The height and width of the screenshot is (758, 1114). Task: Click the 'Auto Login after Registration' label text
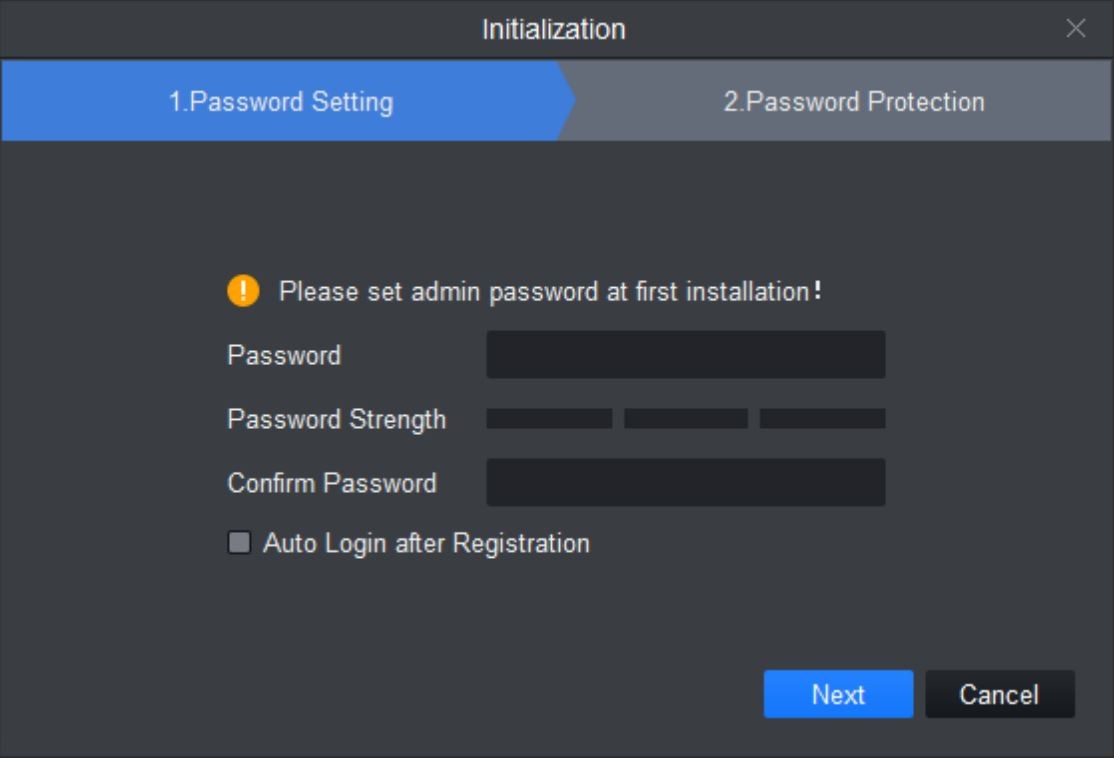(426, 543)
